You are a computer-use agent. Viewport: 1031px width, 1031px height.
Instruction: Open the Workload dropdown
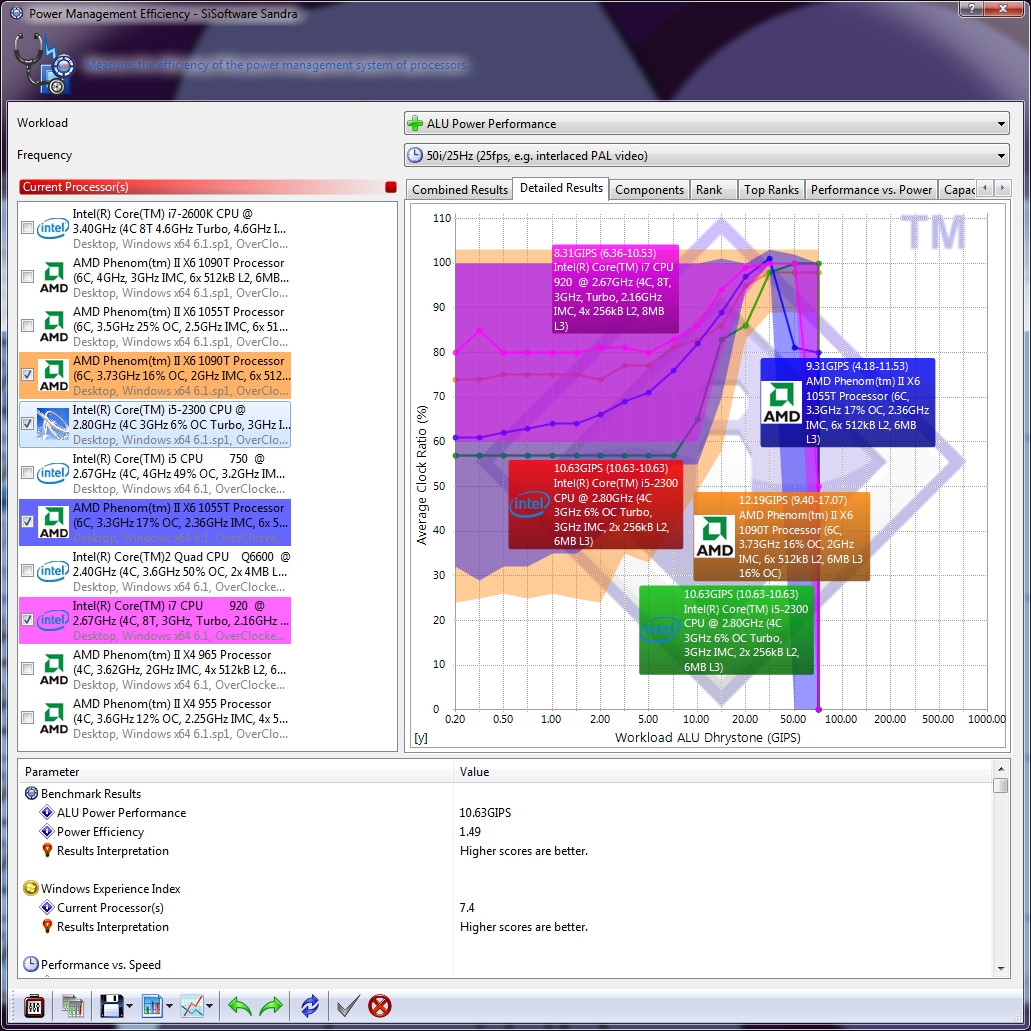707,124
